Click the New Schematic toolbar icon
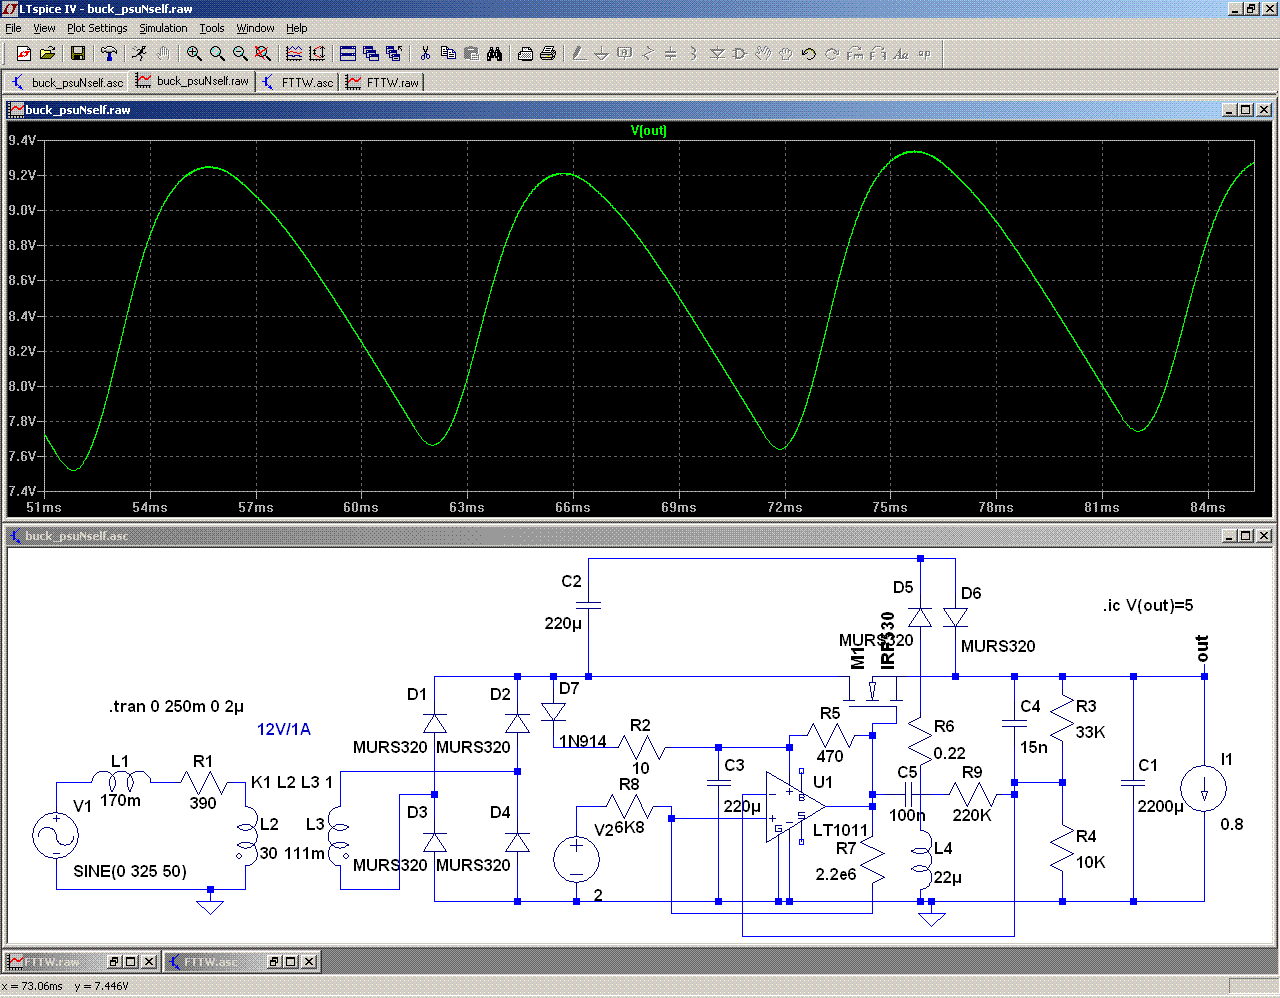Image resolution: width=1280 pixels, height=998 pixels. pos(24,54)
